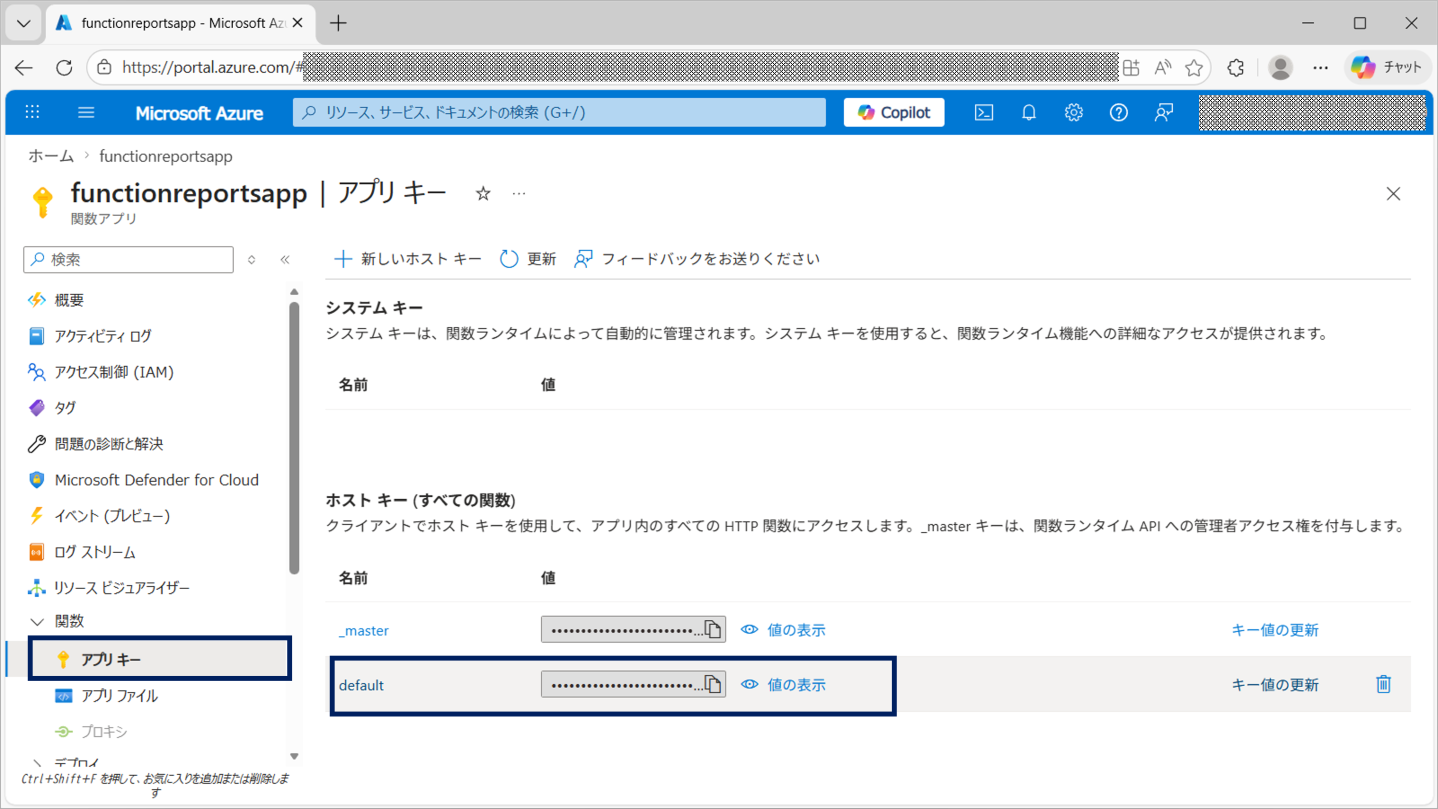This screenshot has width=1438, height=809.
Task: Open Cloud Shell from the top bar
Action: pos(984,112)
